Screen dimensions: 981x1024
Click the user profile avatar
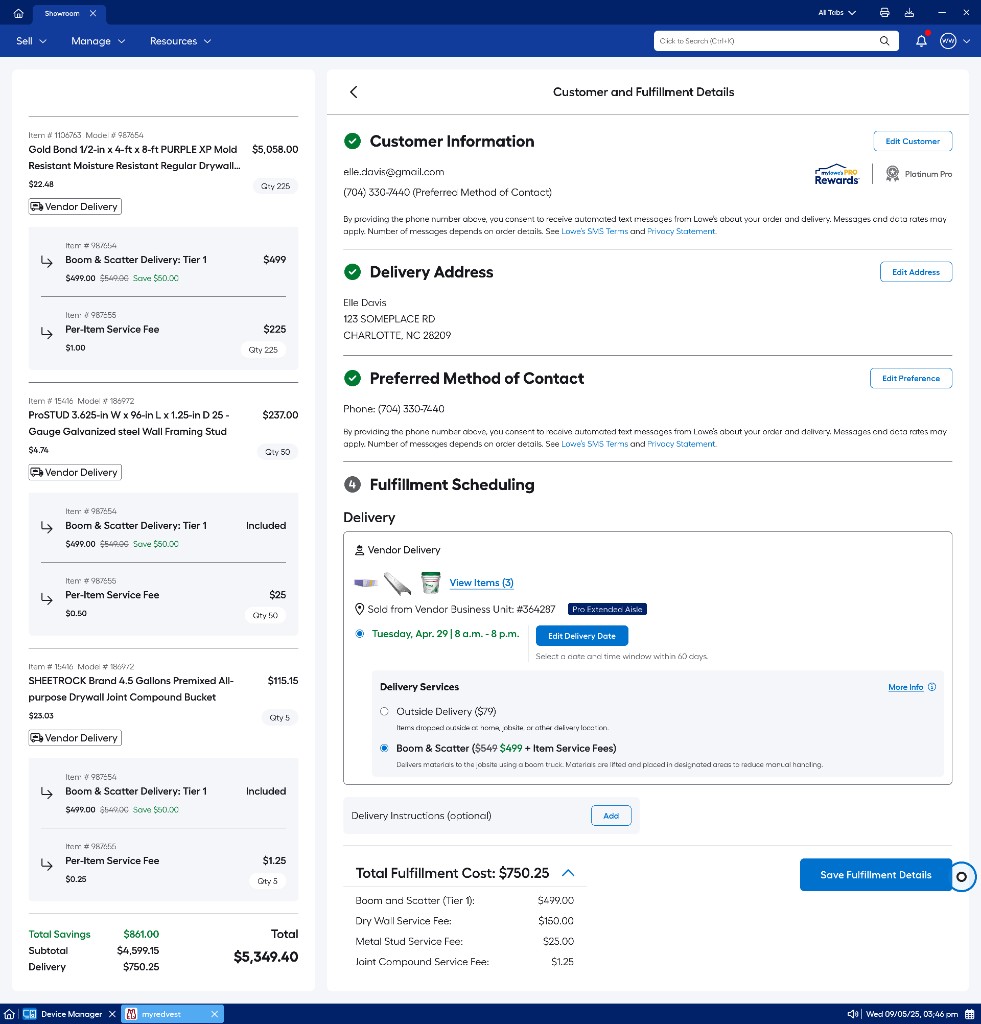tap(948, 40)
